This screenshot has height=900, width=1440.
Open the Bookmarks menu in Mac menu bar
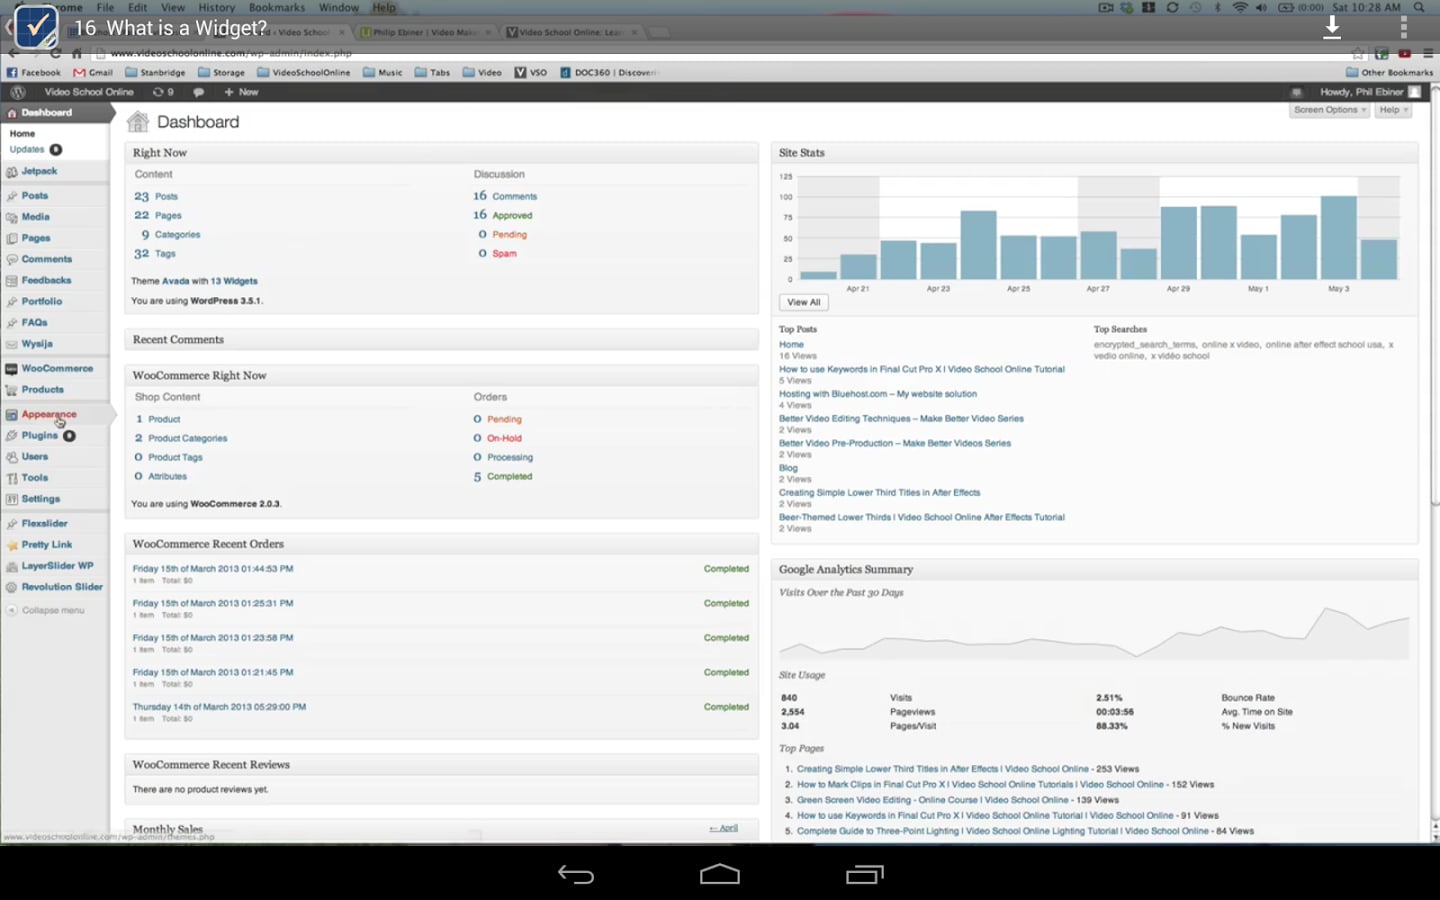point(277,7)
